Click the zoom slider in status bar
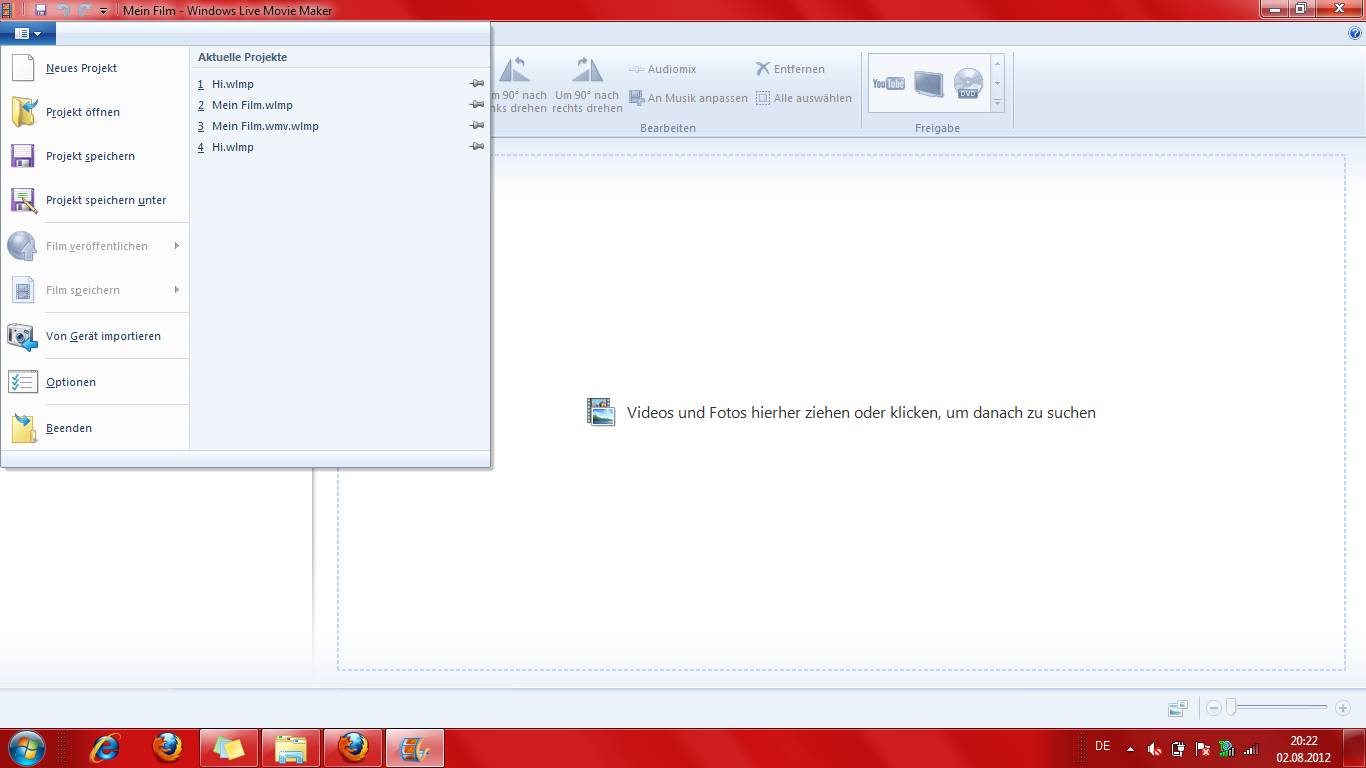 pyautogui.click(x=1232, y=708)
